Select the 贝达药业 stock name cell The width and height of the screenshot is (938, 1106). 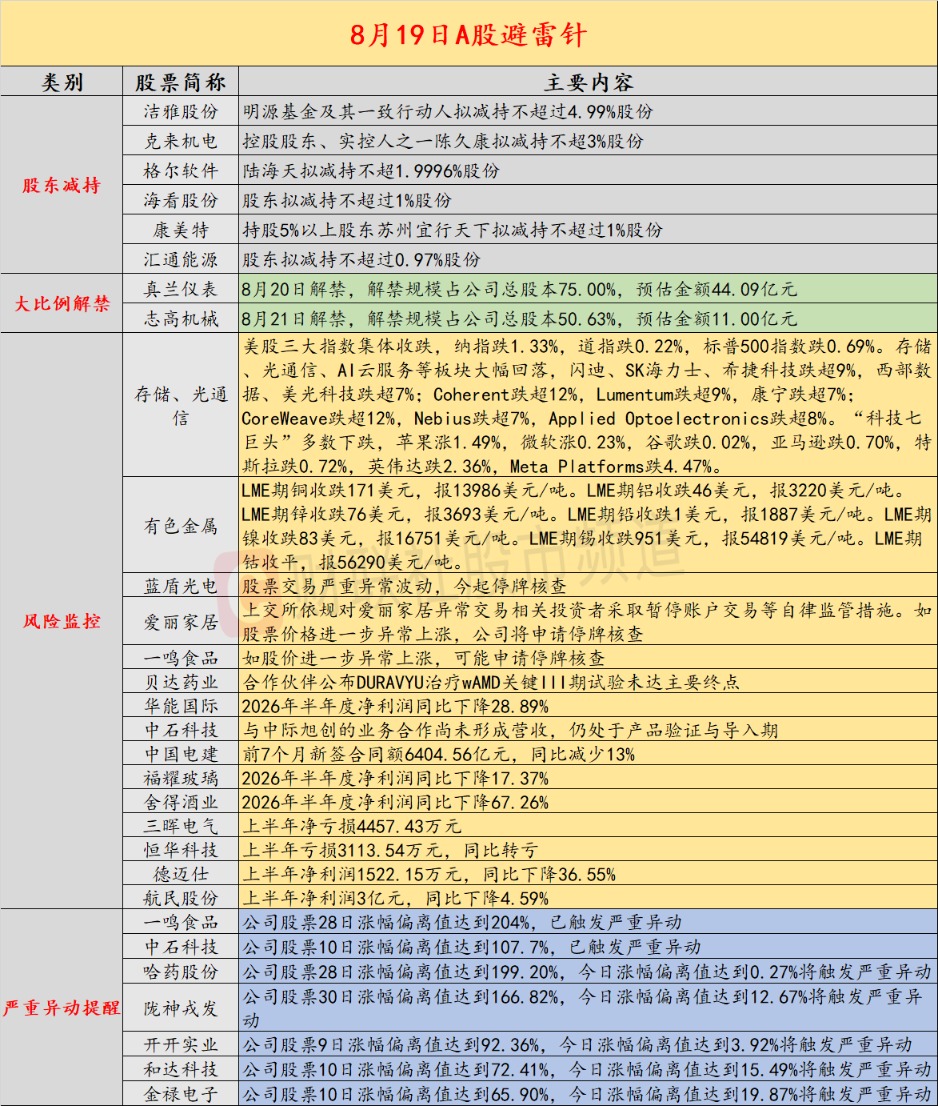click(181, 681)
